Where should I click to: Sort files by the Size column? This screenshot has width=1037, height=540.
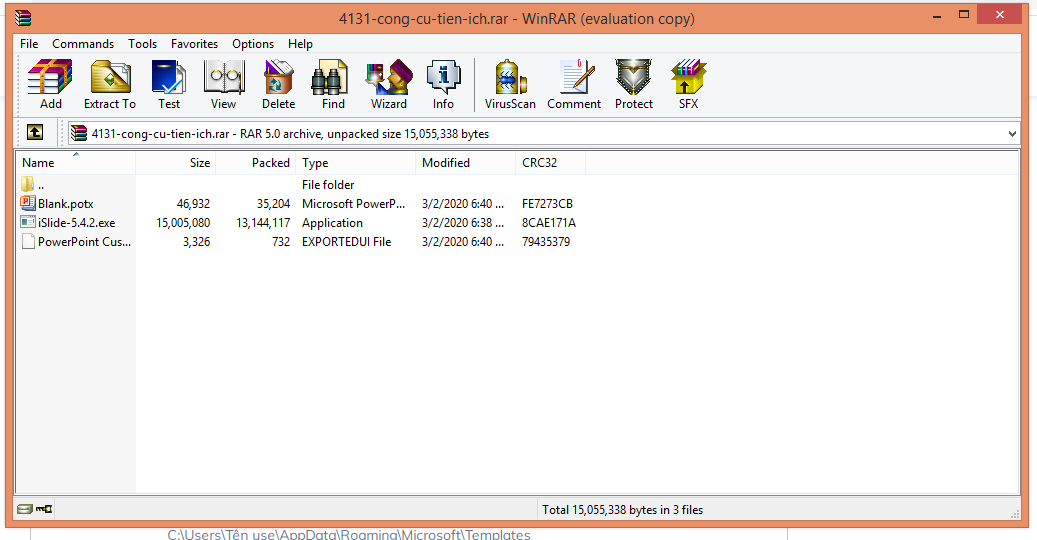point(176,163)
